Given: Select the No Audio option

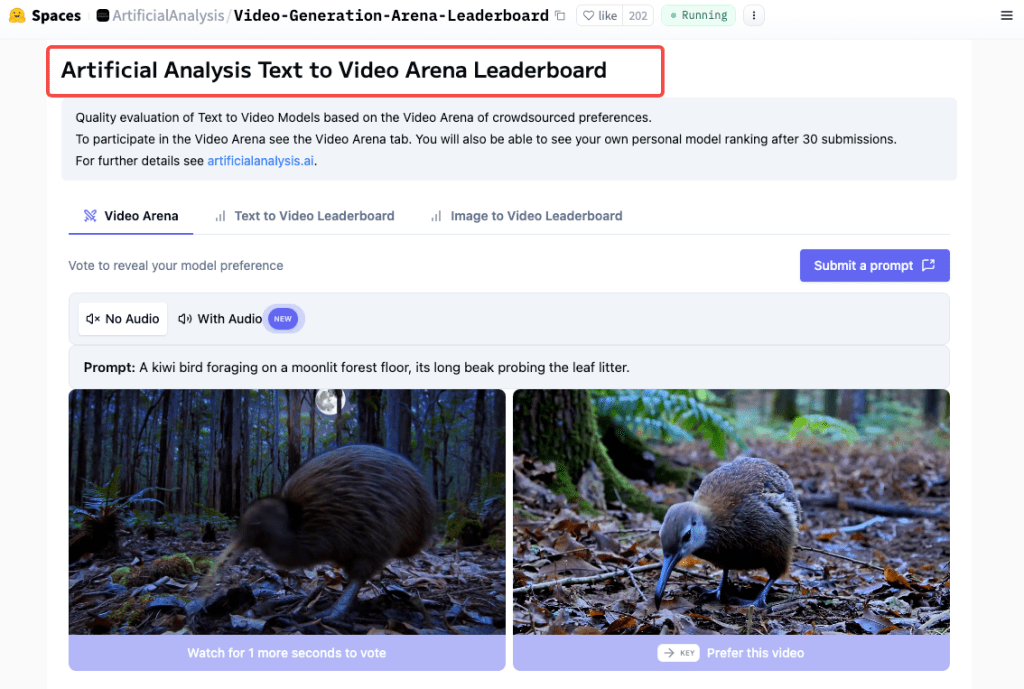Looking at the screenshot, I should (x=123, y=319).
